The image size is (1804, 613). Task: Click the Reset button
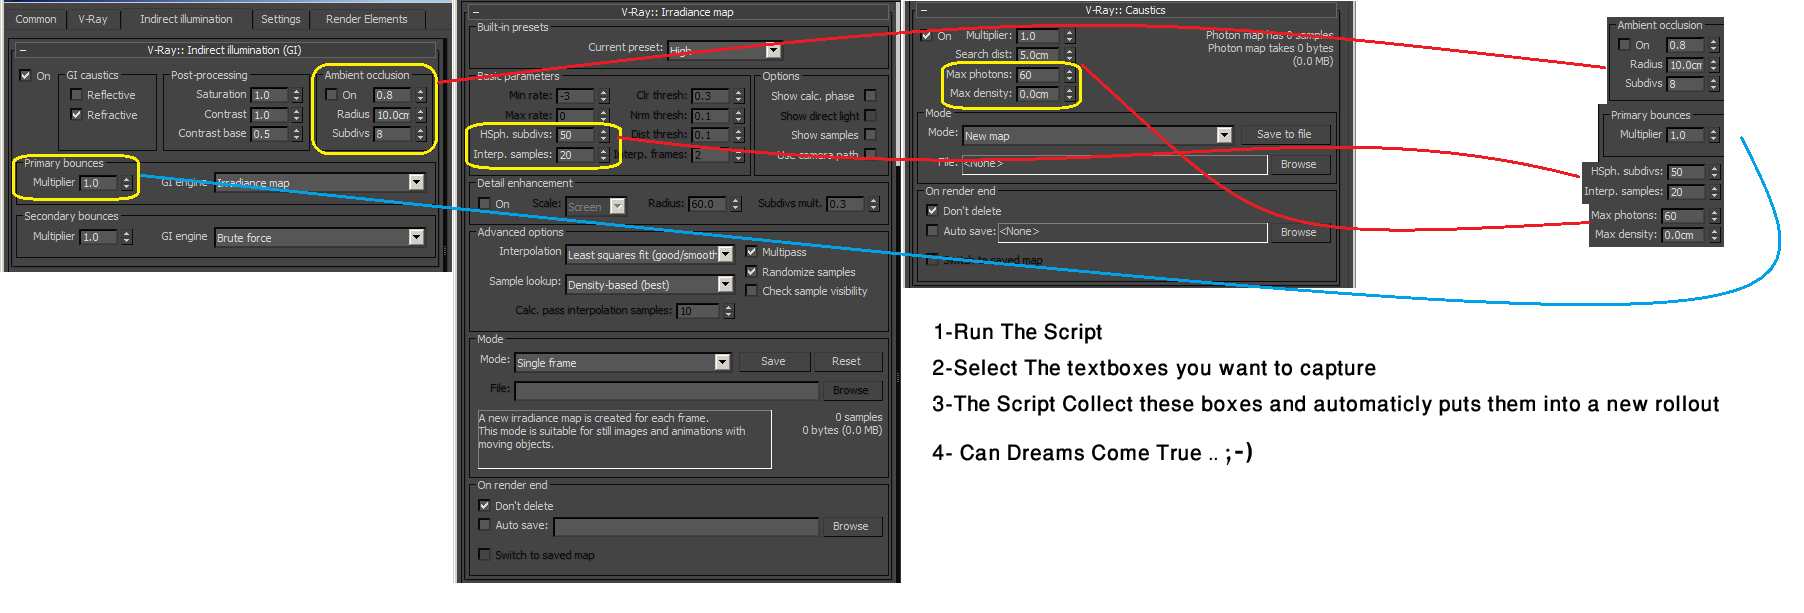846,361
